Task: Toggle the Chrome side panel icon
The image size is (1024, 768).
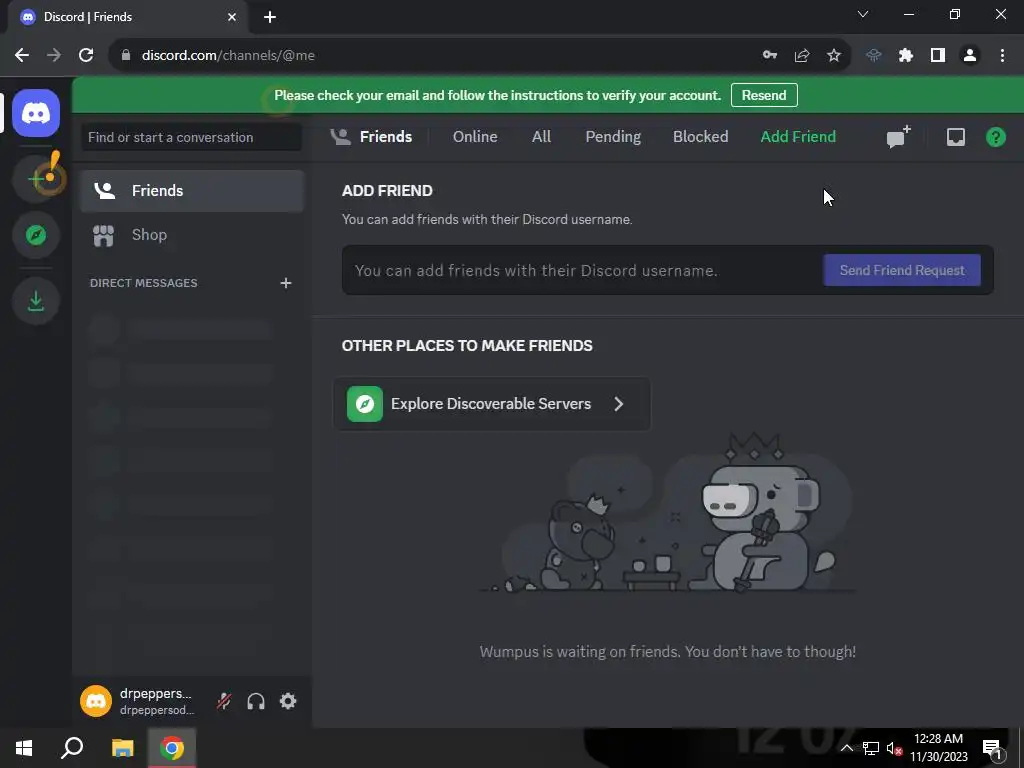Action: click(938, 56)
